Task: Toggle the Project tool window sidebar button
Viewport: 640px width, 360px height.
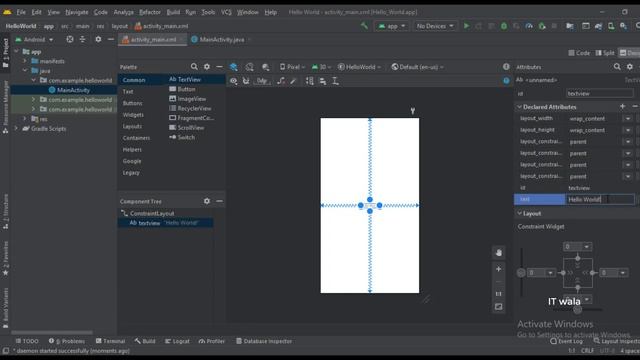Action: tap(5, 53)
